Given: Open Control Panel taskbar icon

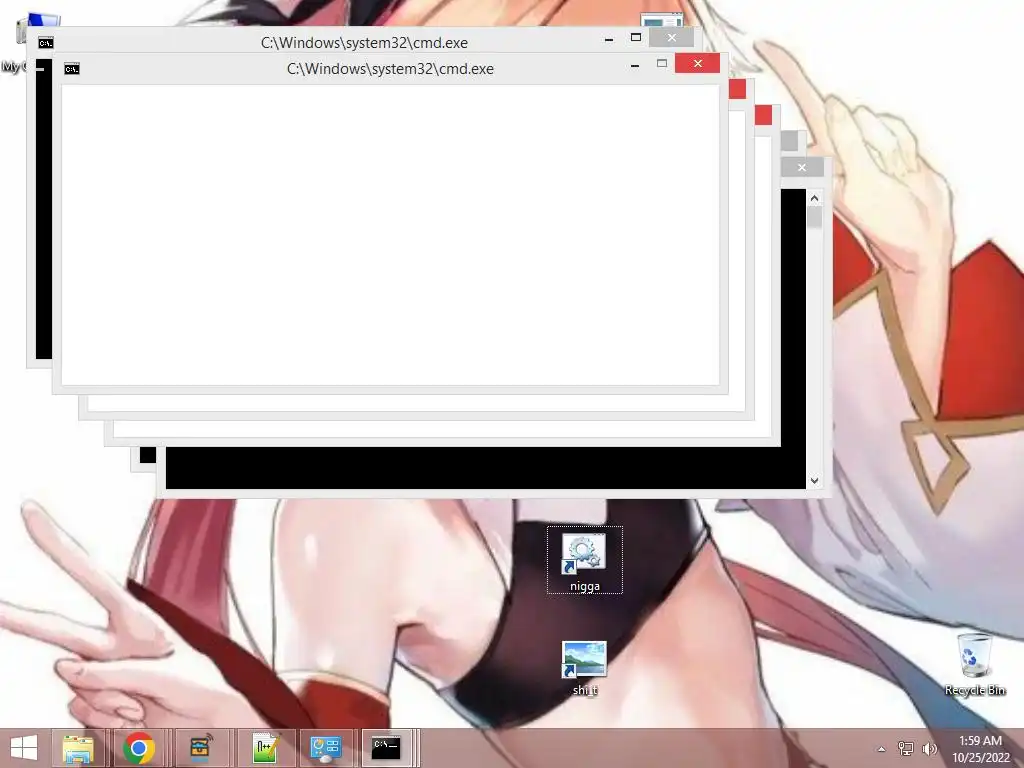Looking at the screenshot, I should pyautogui.click(x=325, y=748).
